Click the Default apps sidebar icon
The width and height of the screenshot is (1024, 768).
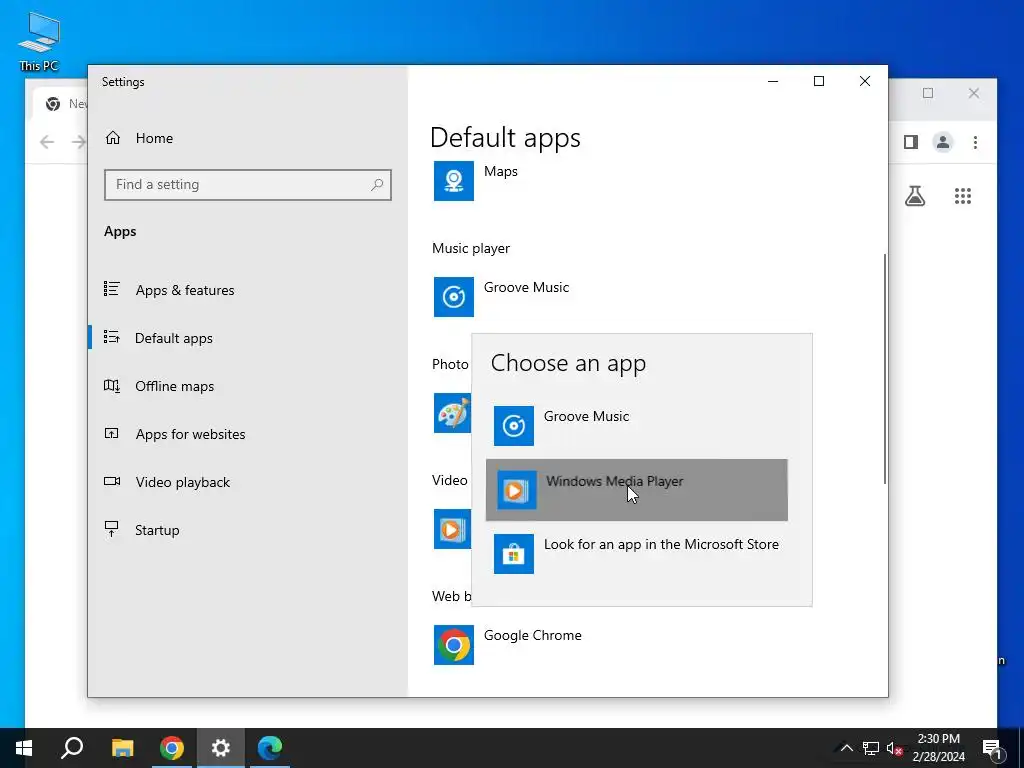coord(112,337)
